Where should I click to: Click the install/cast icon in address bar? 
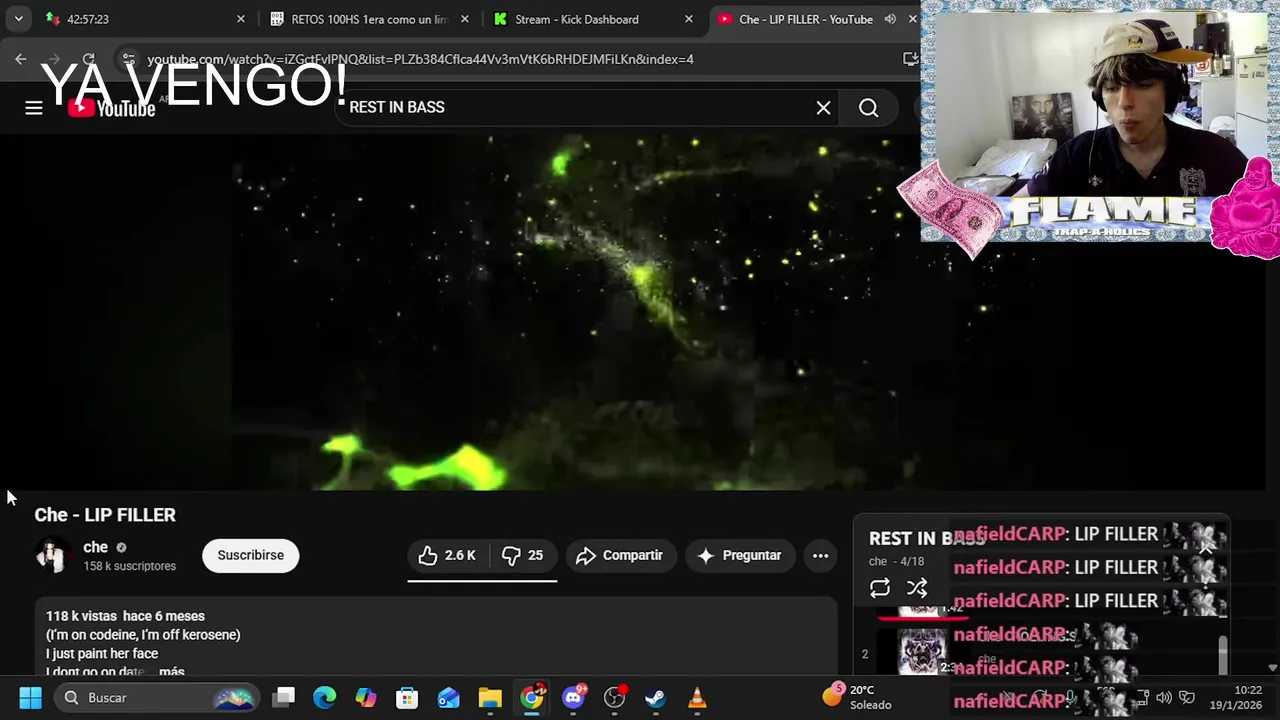tap(910, 59)
